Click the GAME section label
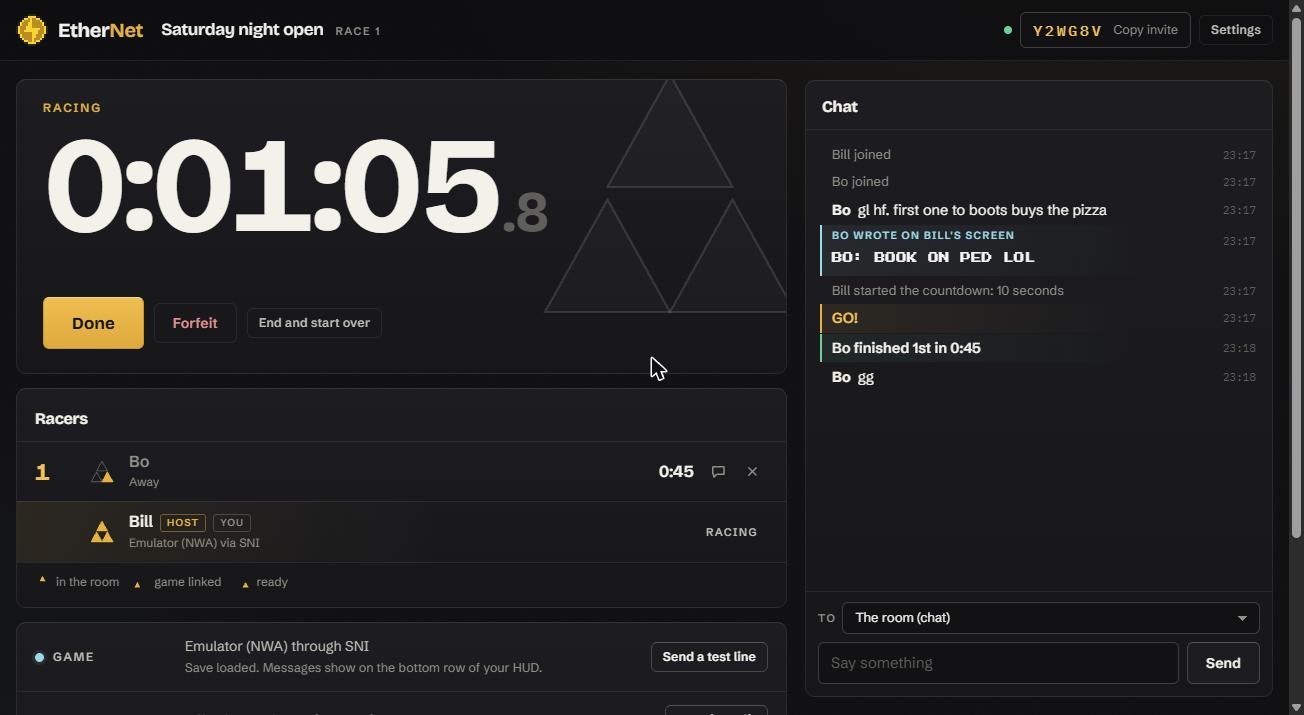Screen dimensions: 1304x715 point(73,657)
